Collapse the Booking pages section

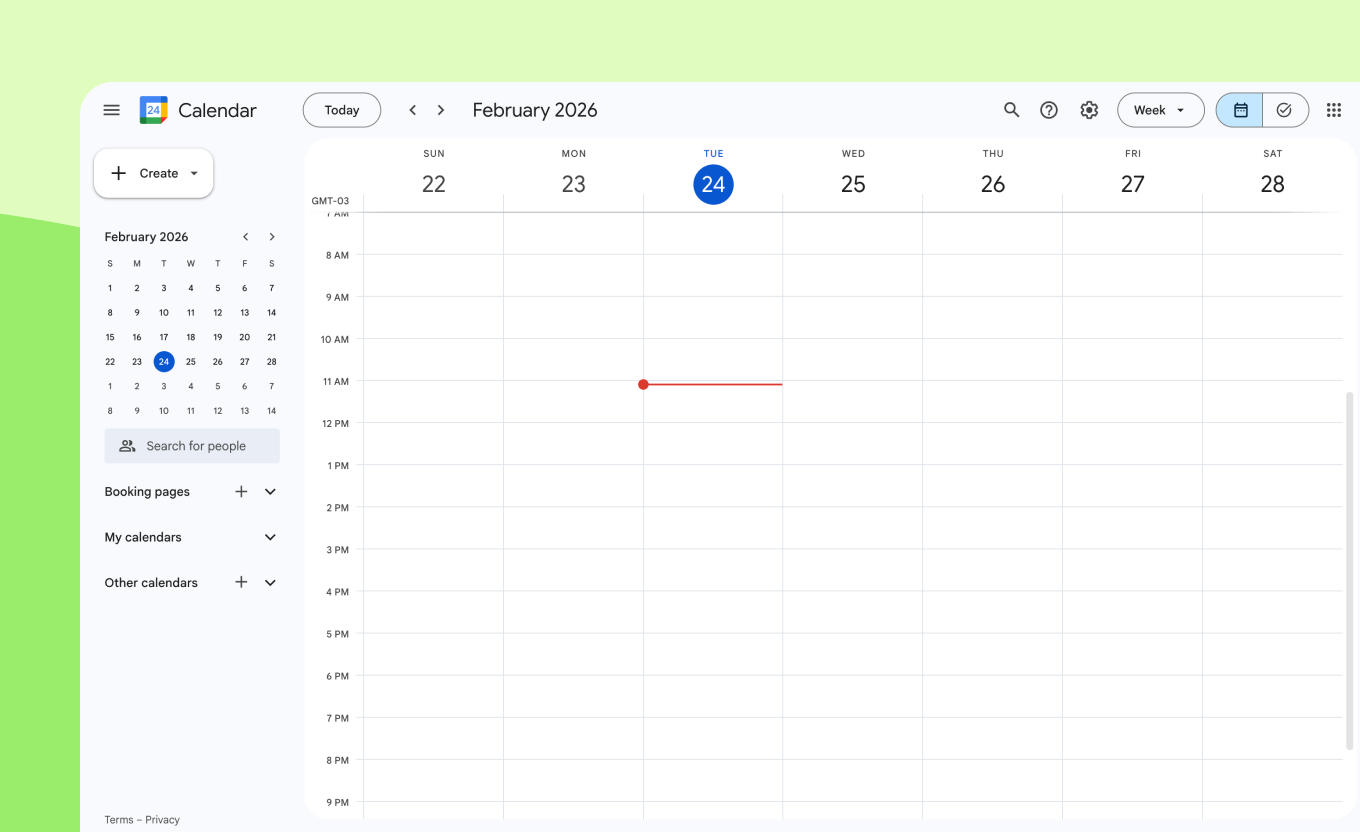click(x=270, y=492)
